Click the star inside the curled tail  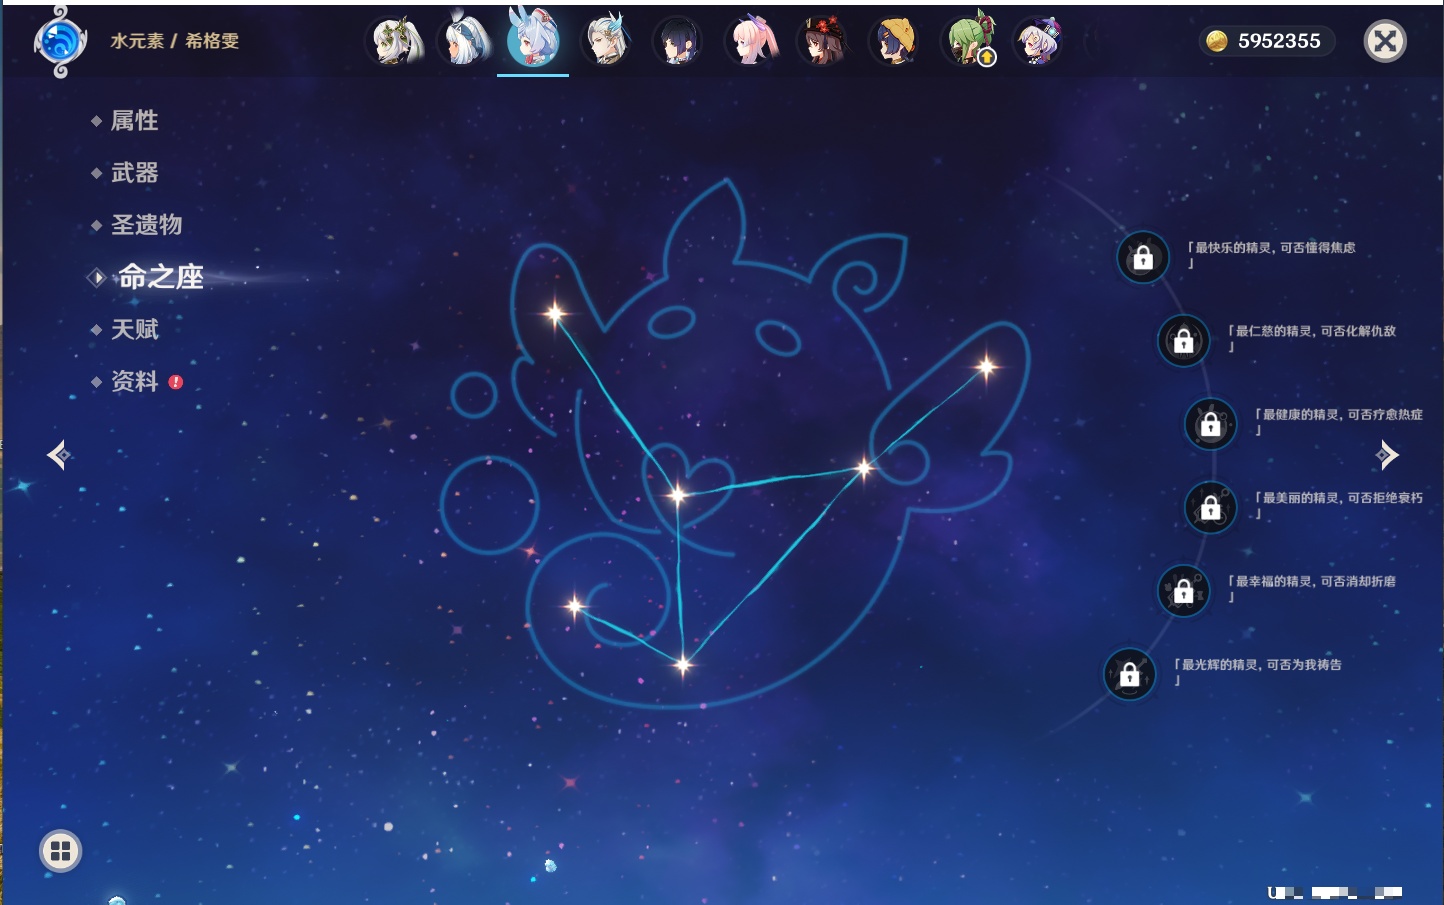(x=574, y=606)
